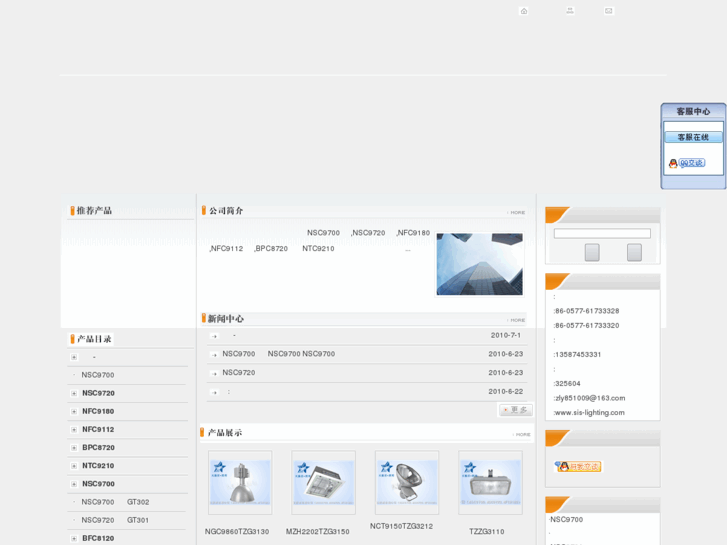Click the www.sis-lighting.com website text

click(590, 412)
